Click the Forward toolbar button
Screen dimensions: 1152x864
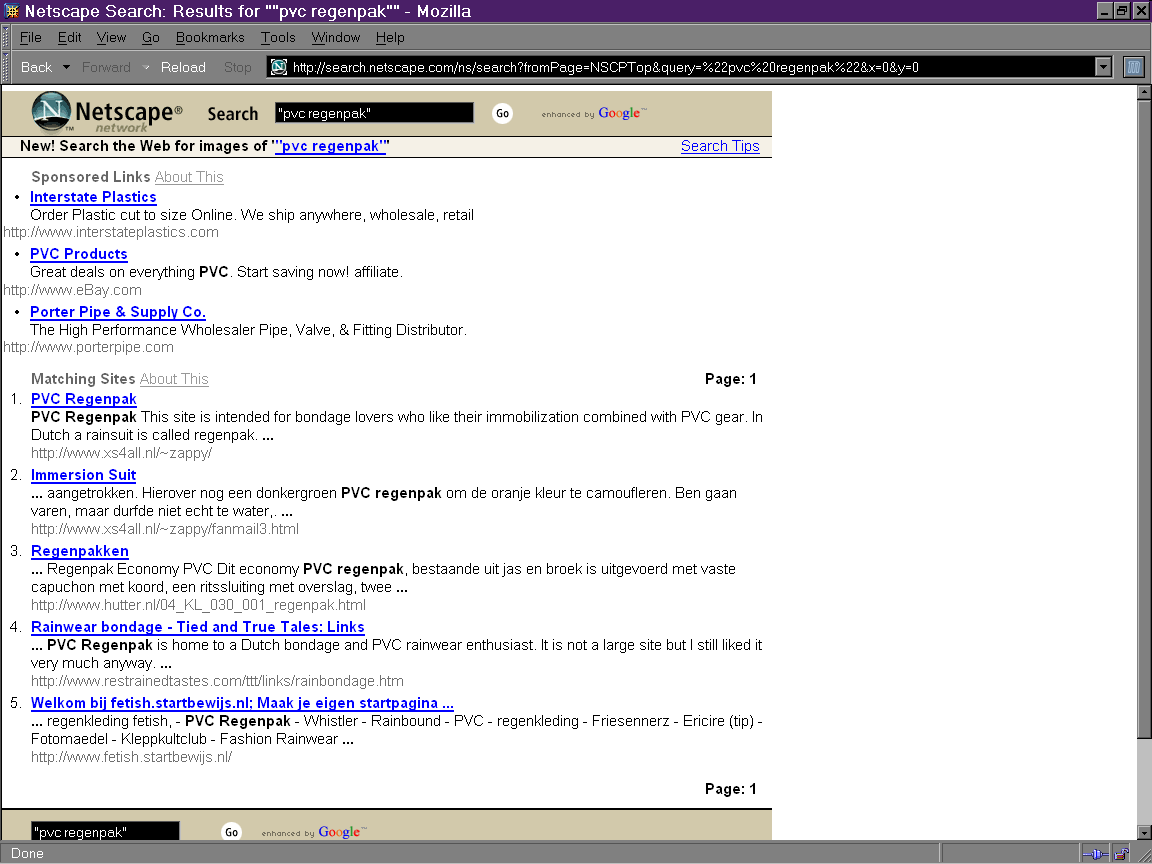point(106,67)
